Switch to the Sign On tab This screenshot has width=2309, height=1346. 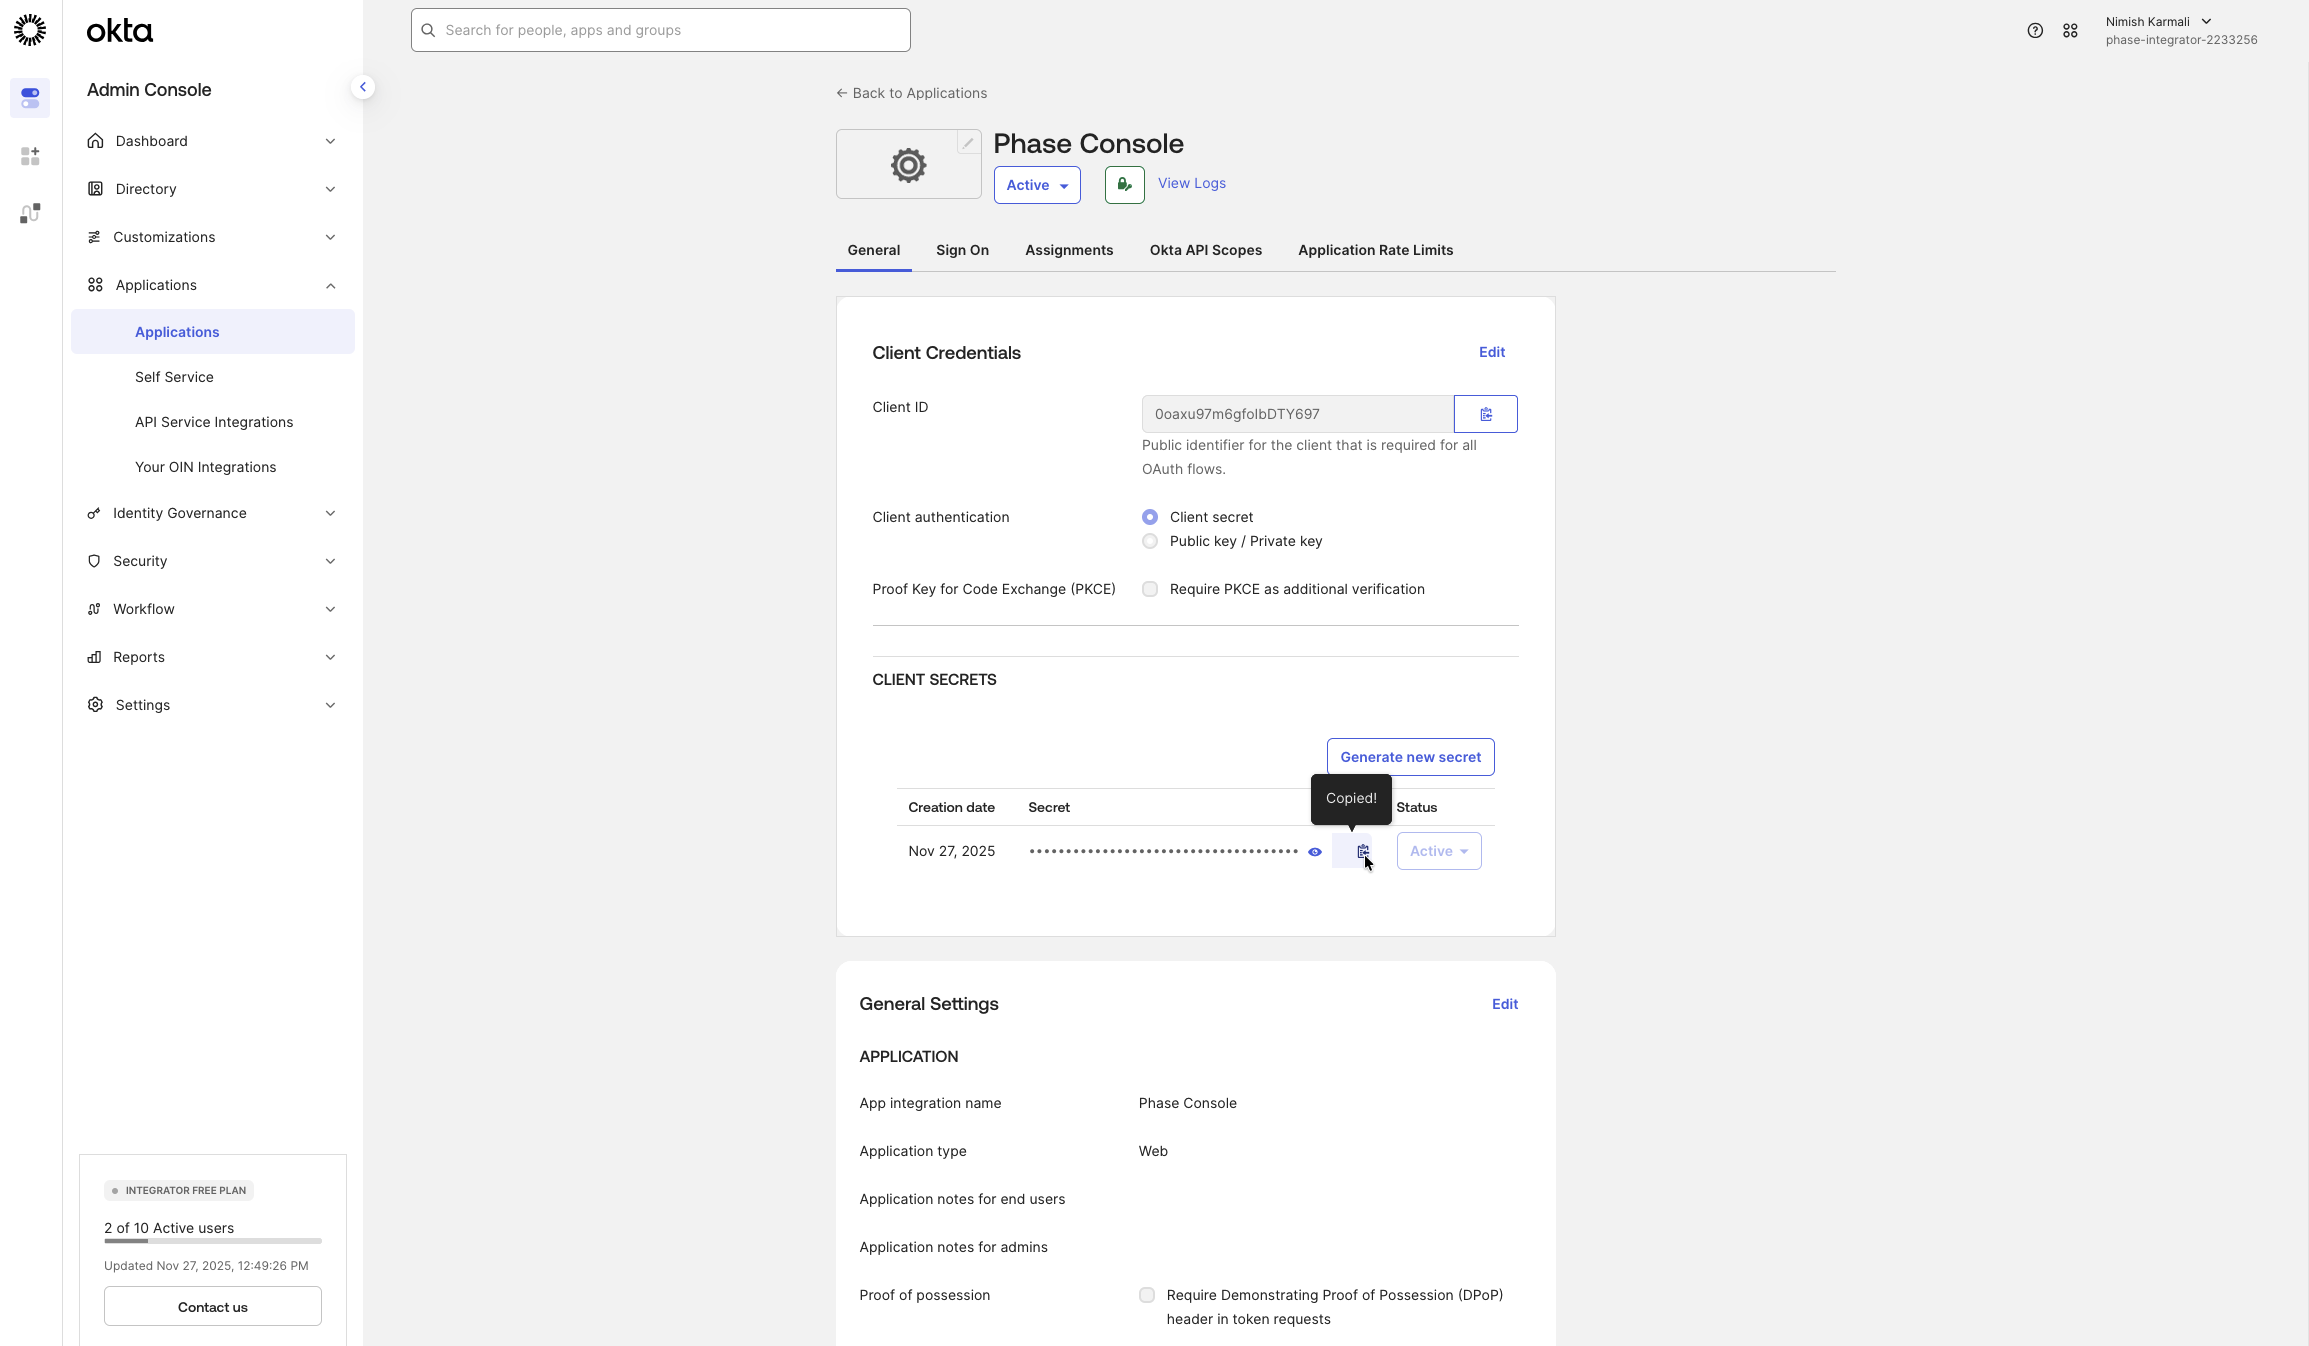coord(963,250)
